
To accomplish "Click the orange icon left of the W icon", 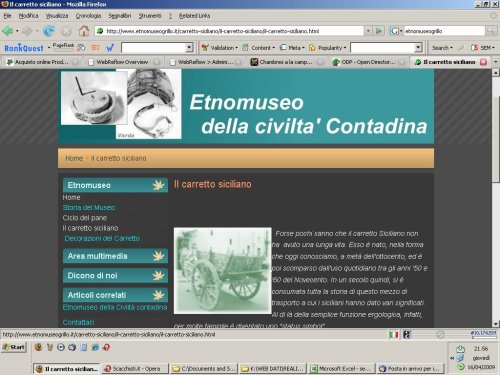I will (x=95, y=48).
